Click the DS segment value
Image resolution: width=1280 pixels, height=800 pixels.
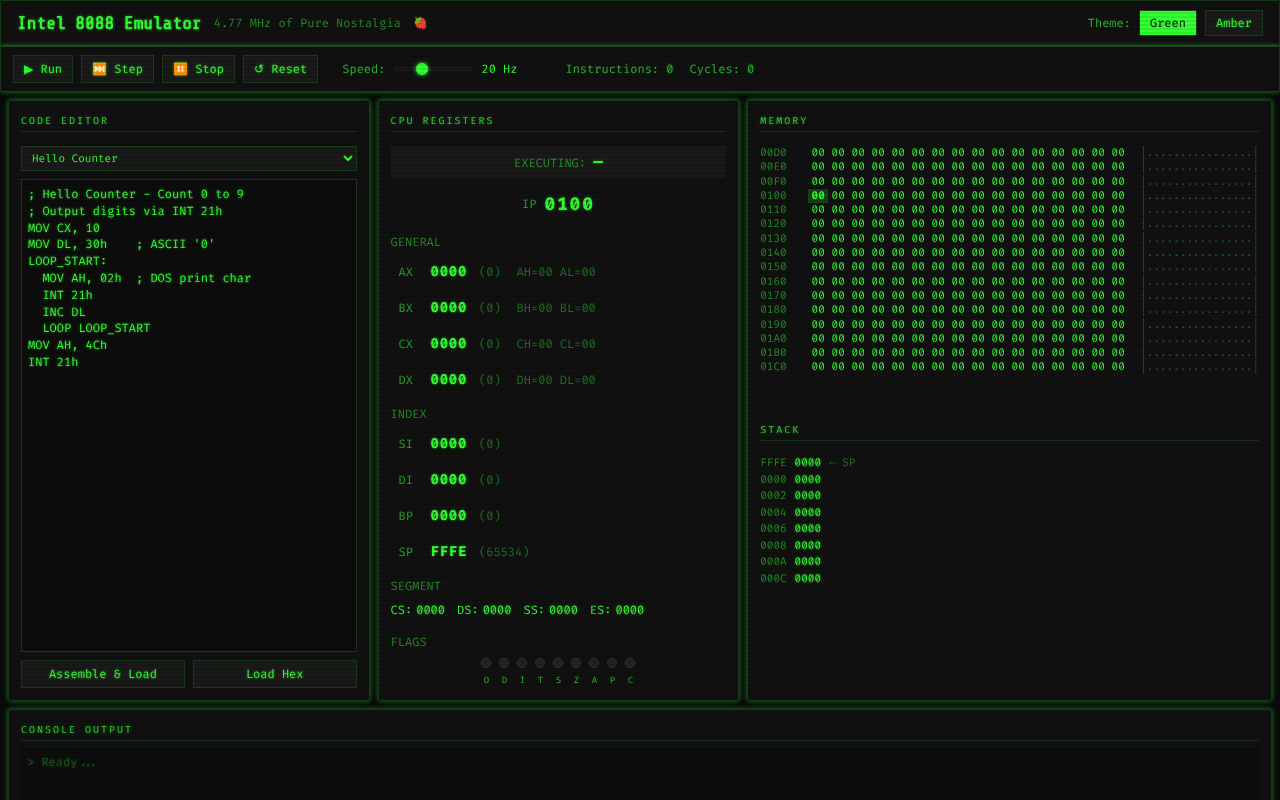pos(497,610)
